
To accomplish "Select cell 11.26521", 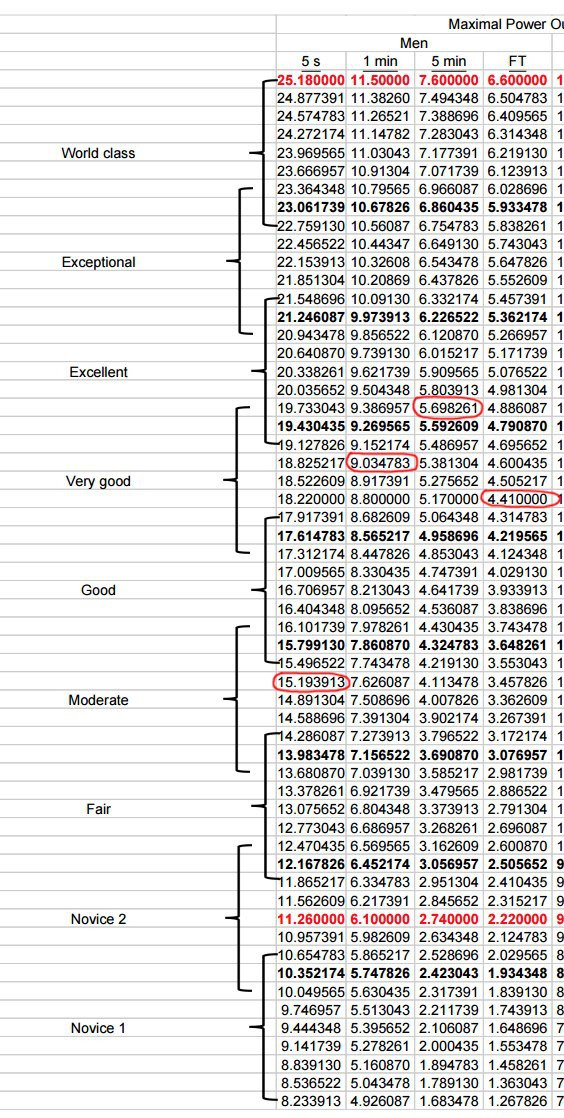I will [x=380, y=116].
